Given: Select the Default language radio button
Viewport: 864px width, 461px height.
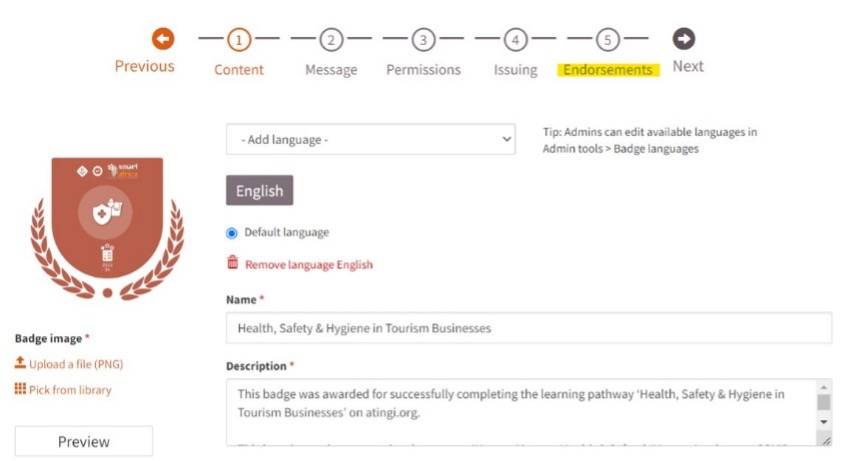Looking at the screenshot, I should click(x=232, y=233).
